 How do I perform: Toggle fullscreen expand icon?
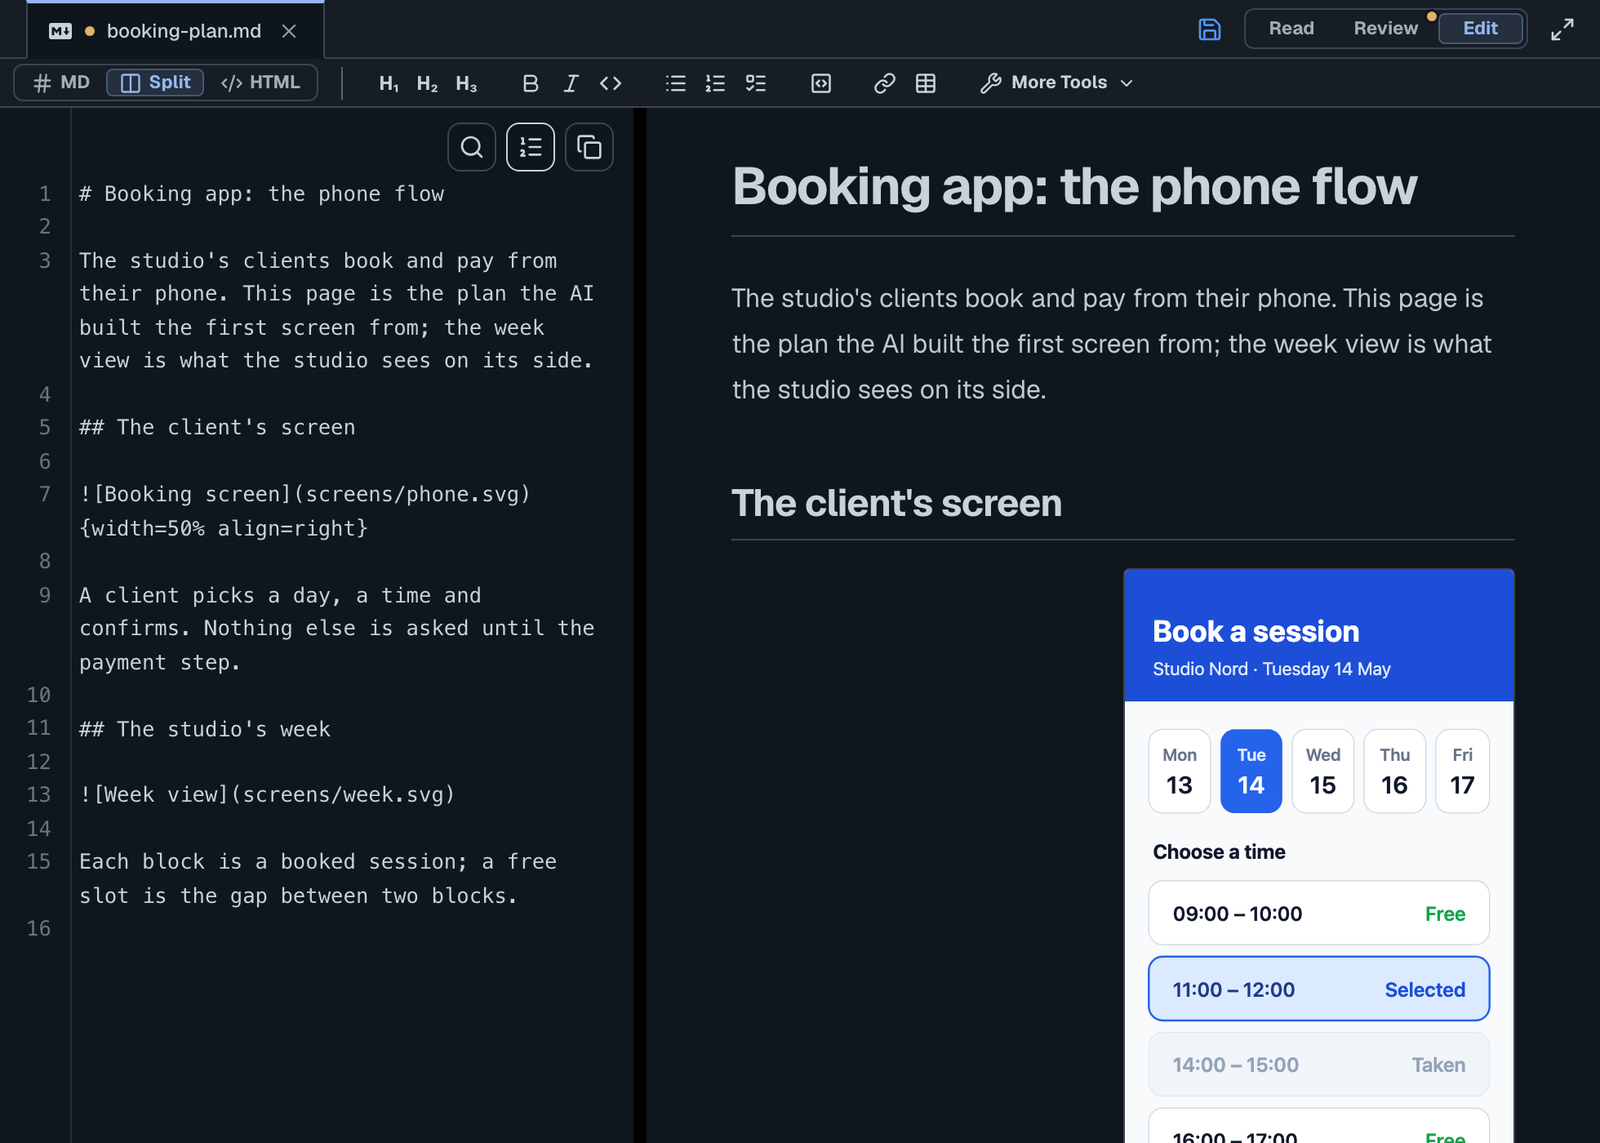1562,29
